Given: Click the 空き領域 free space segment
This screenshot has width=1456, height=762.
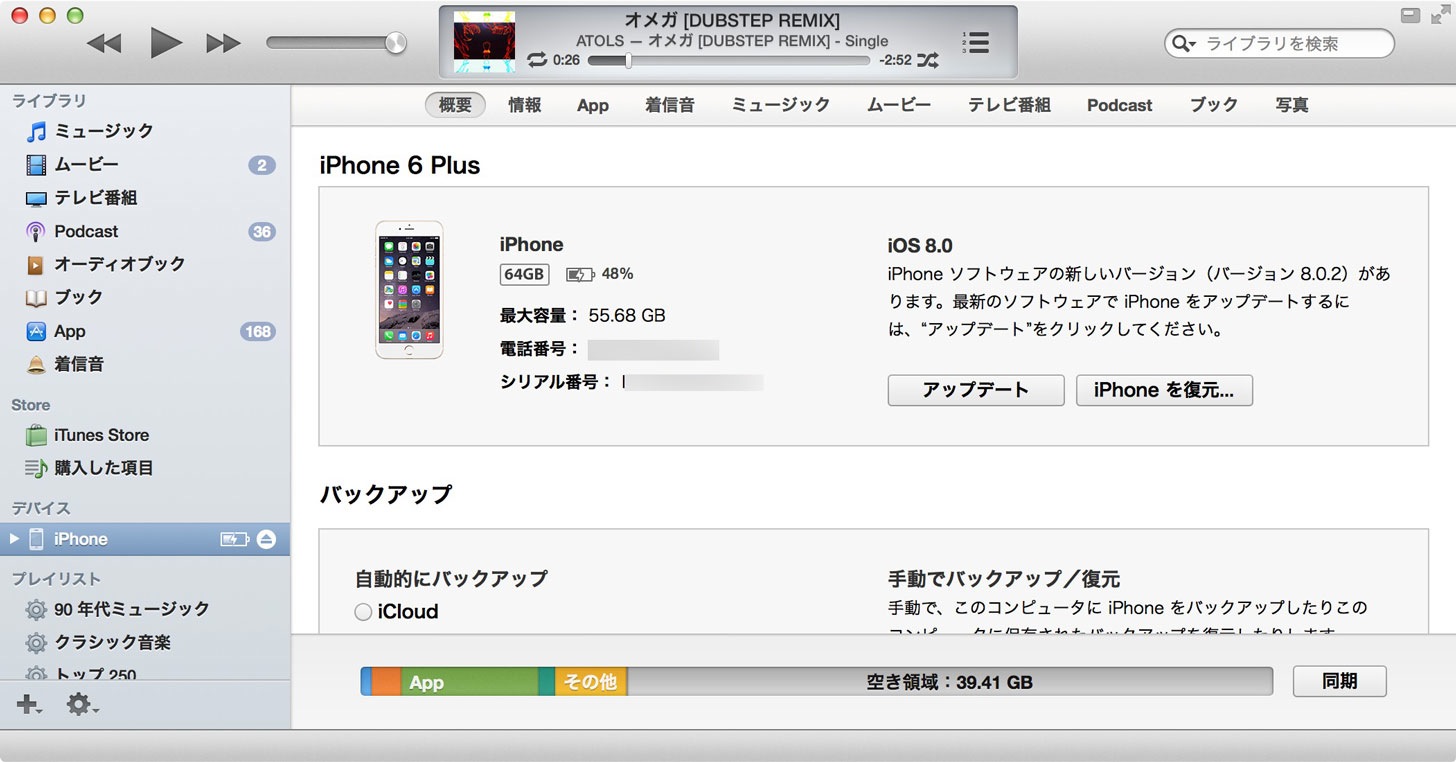Looking at the screenshot, I should 950,682.
